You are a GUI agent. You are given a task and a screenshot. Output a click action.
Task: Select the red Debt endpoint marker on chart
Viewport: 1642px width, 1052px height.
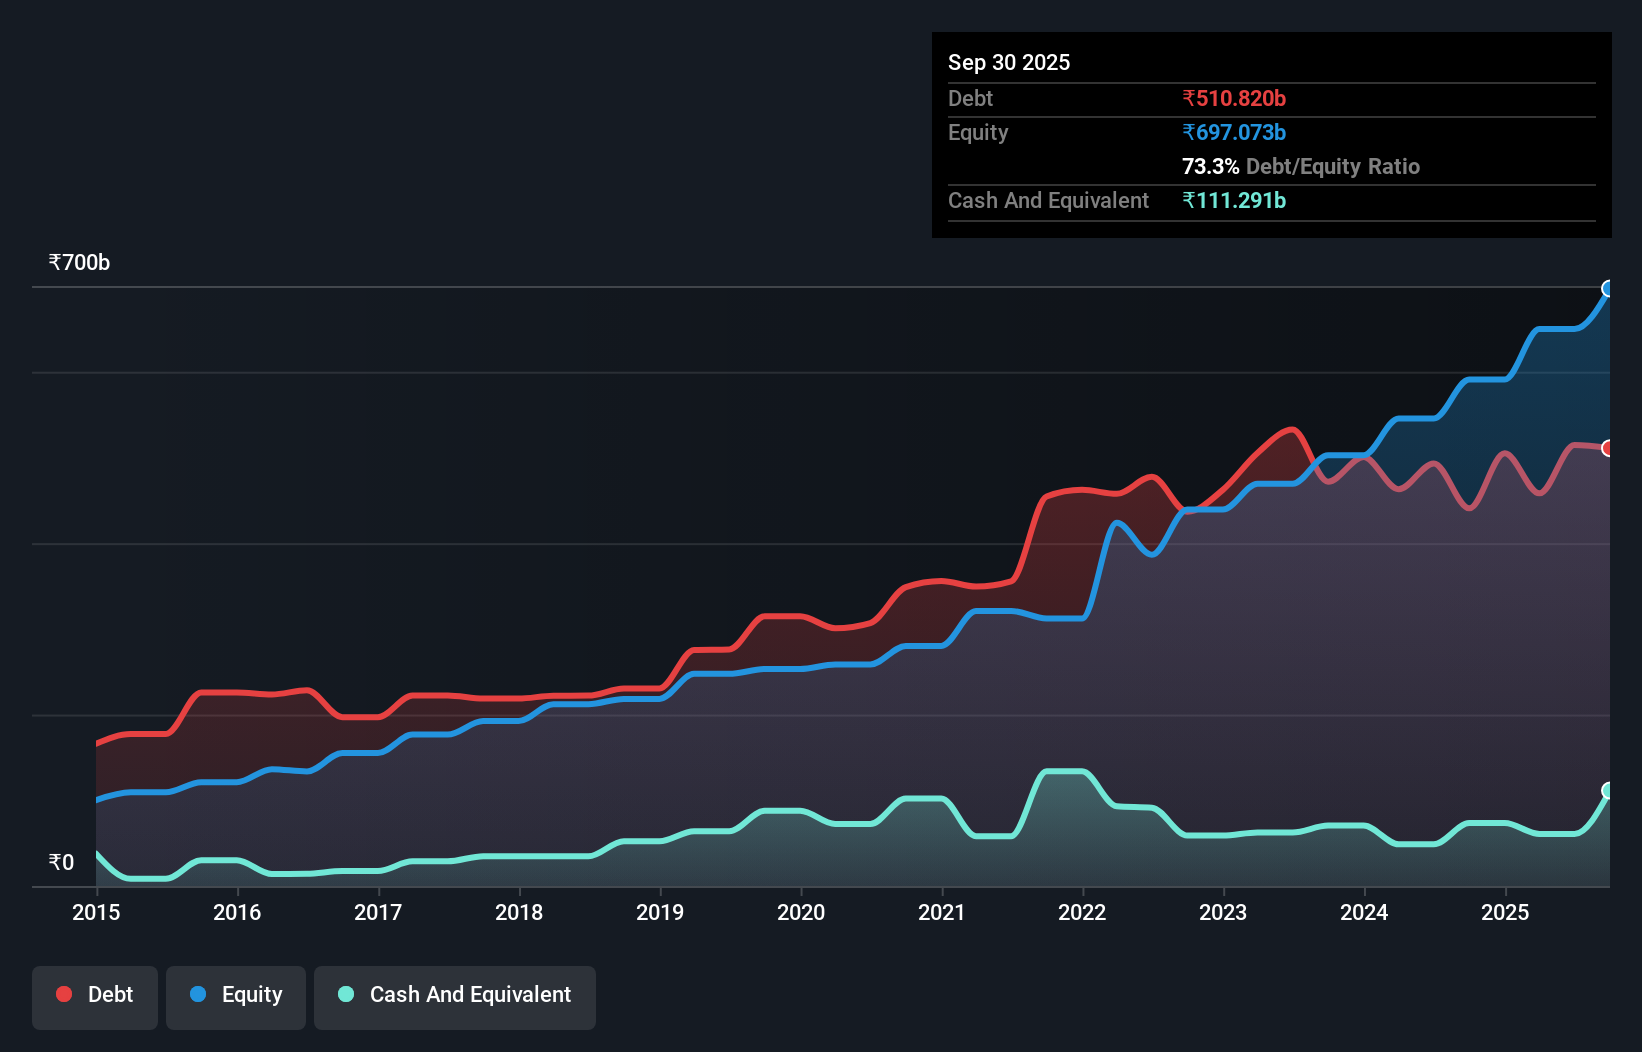(1608, 448)
